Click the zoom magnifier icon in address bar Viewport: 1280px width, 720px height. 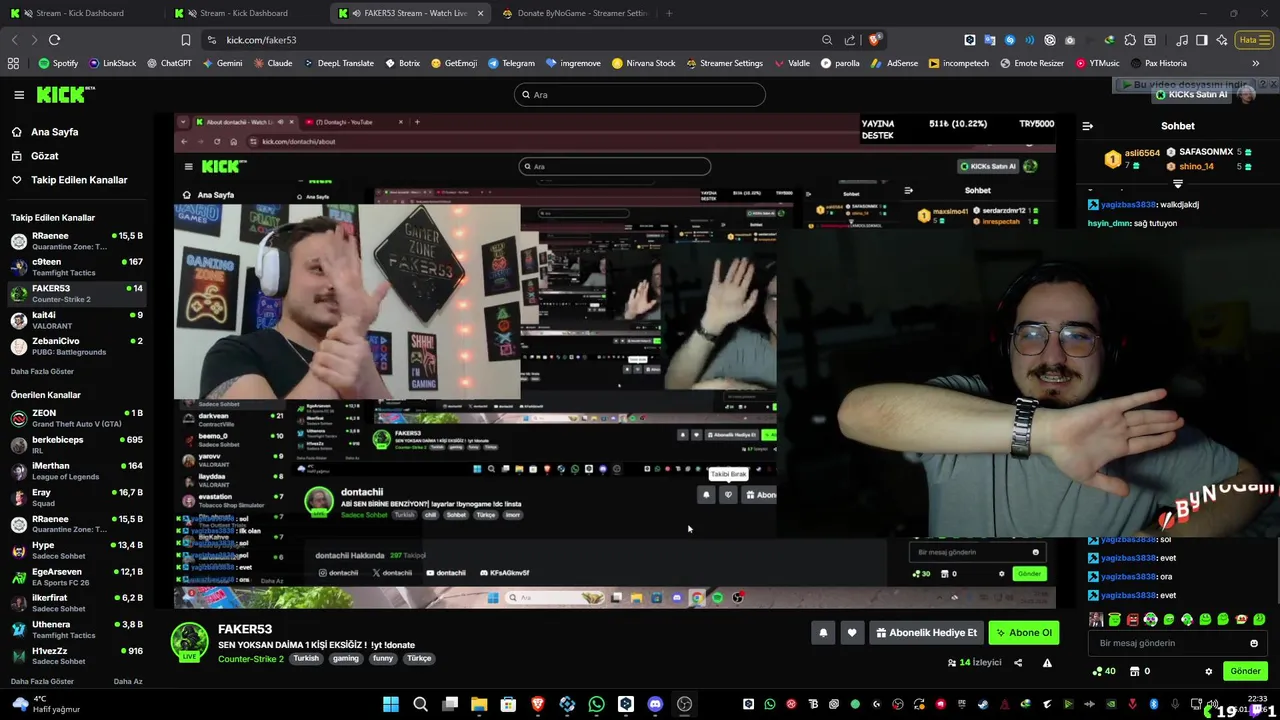pyautogui.click(x=827, y=40)
